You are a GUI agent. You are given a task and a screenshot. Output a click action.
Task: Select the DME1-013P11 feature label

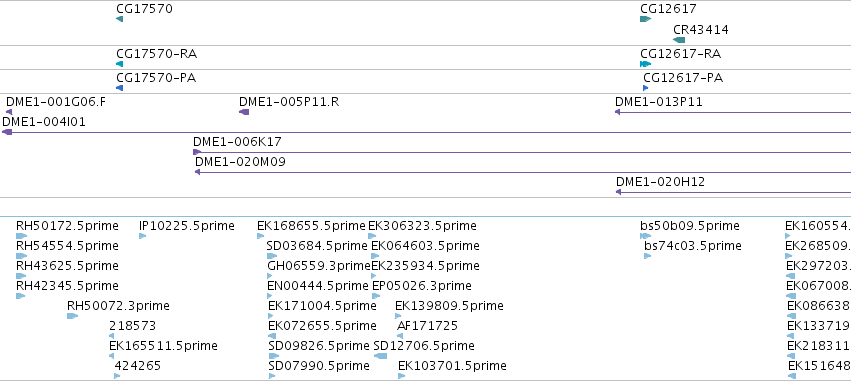tap(659, 101)
